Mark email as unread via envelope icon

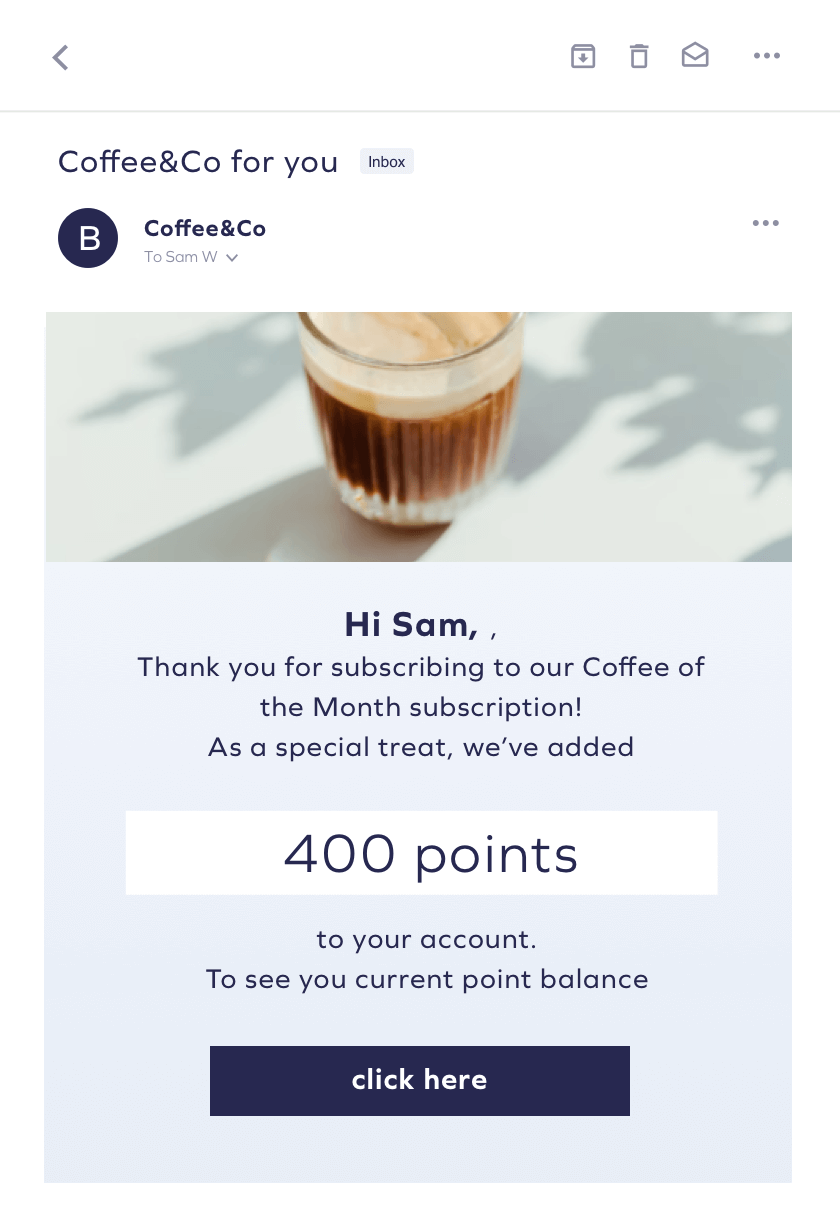point(695,56)
